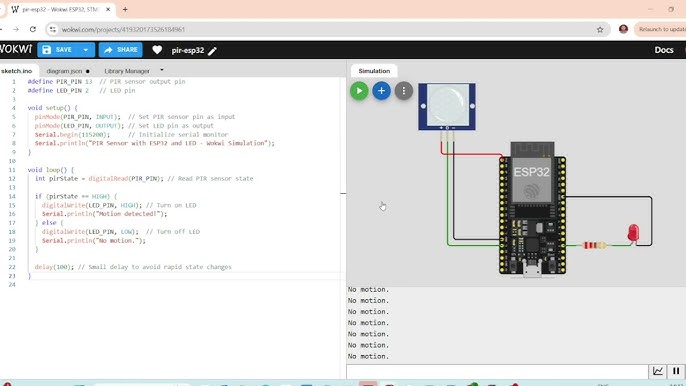Click the SHARE button
Viewport: 686px width, 386px height.
(x=121, y=50)
